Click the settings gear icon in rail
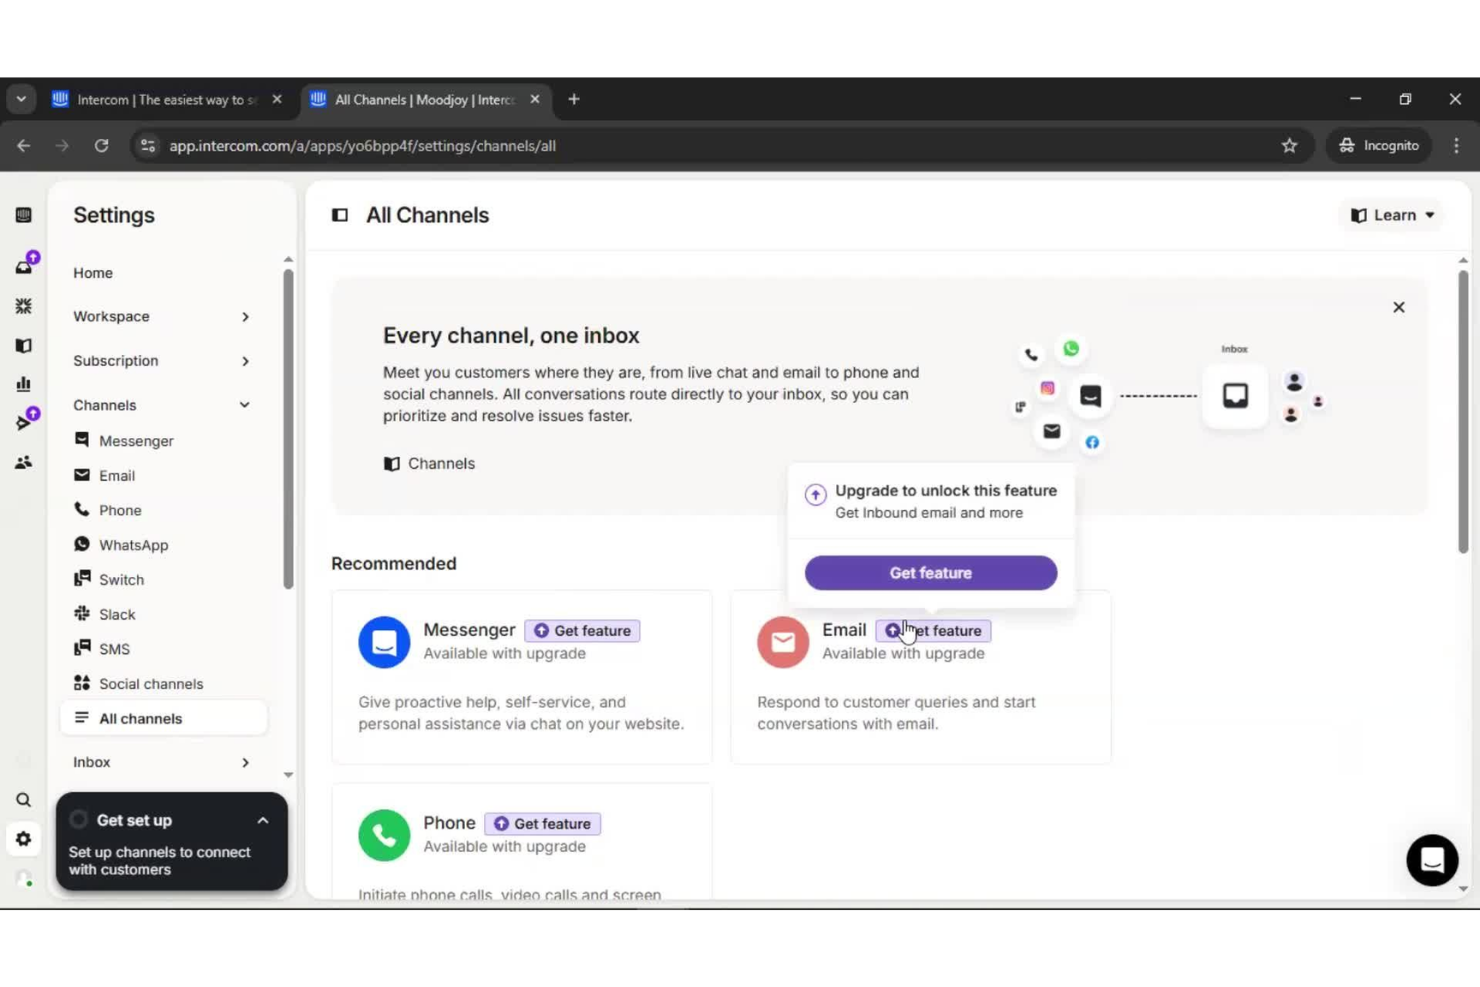The image size is (1480, 987). (x=24, y=839)
